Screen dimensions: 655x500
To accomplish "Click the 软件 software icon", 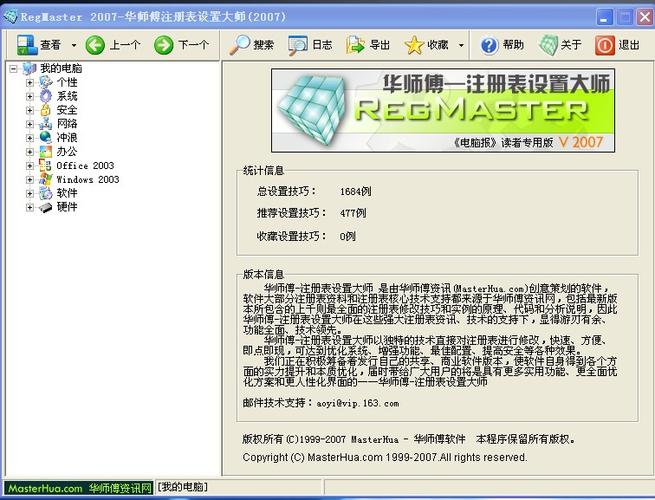I will 46,193.
